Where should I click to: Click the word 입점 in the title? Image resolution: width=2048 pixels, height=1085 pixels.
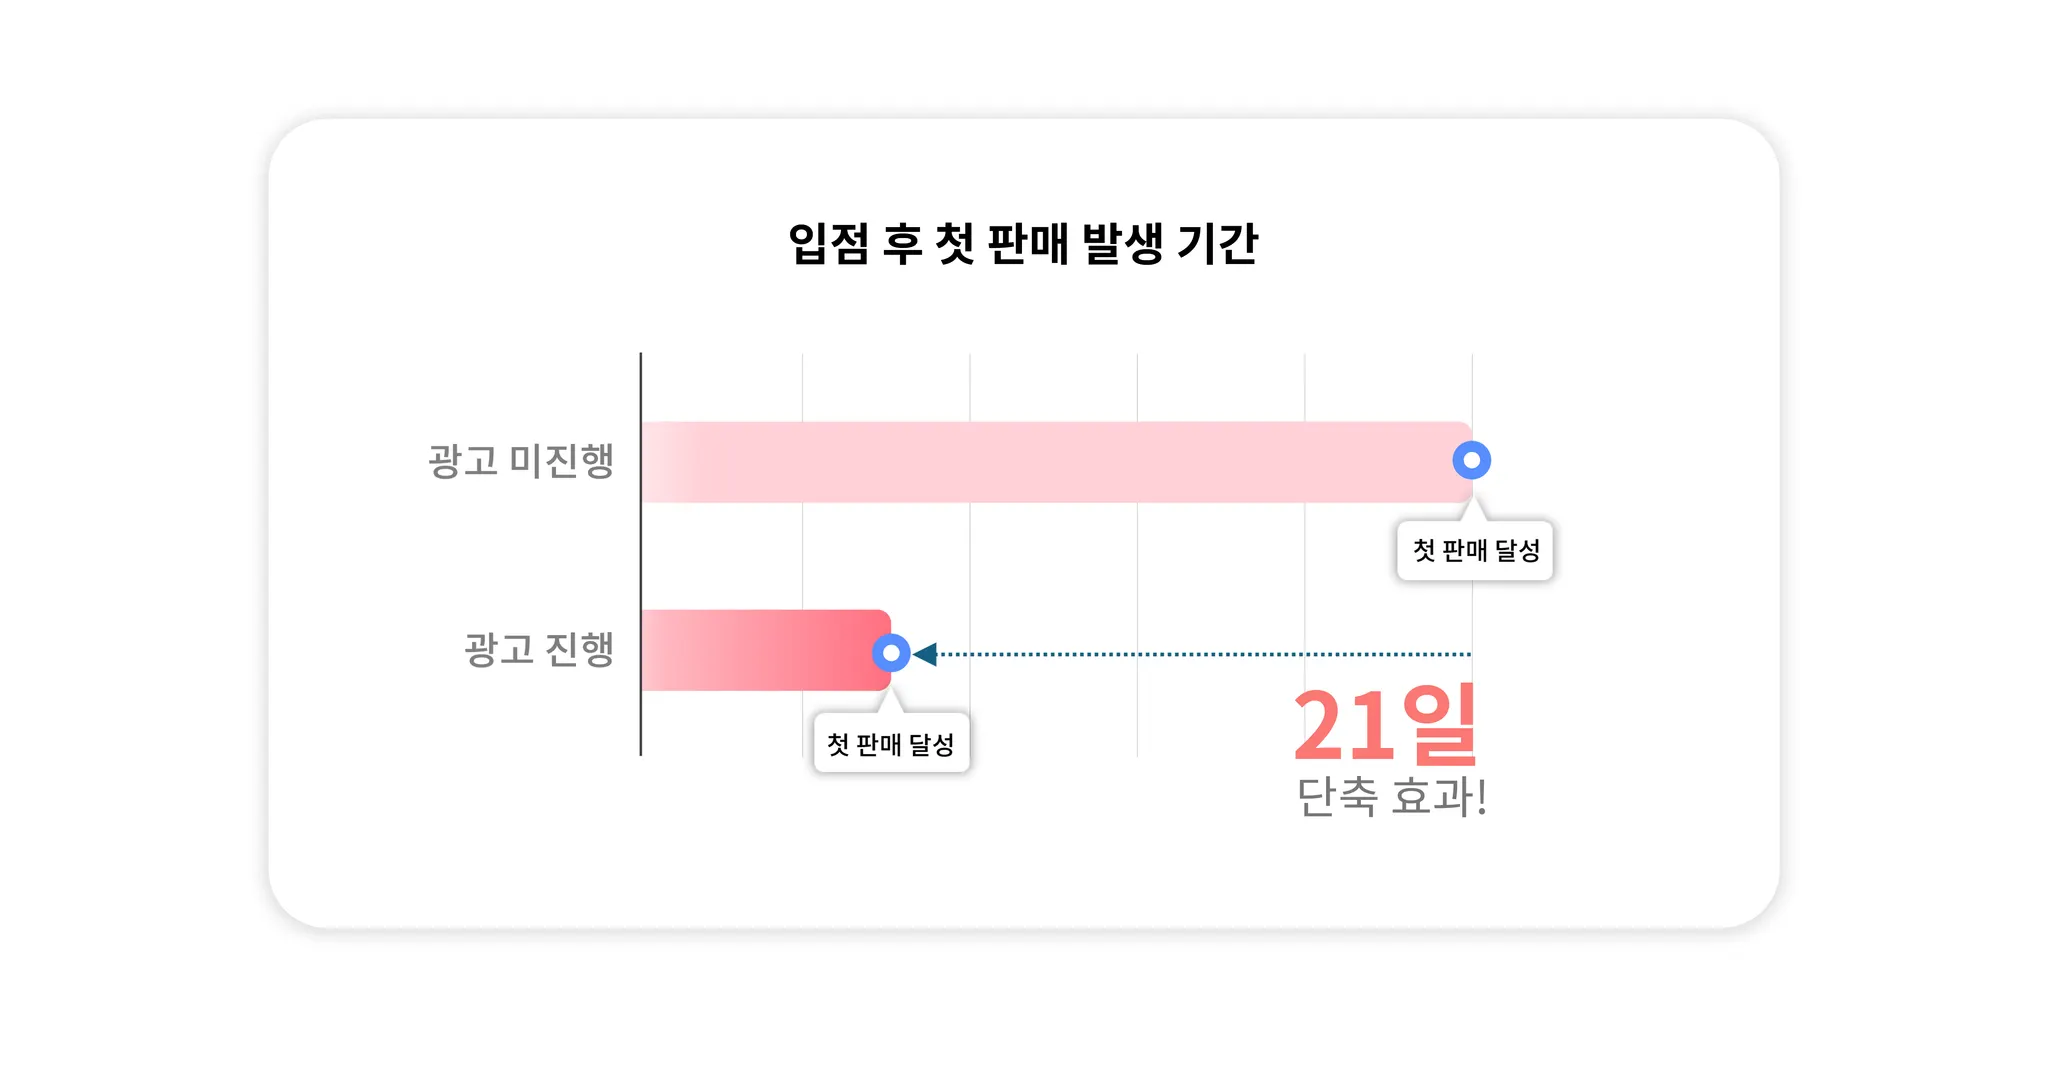829,244
